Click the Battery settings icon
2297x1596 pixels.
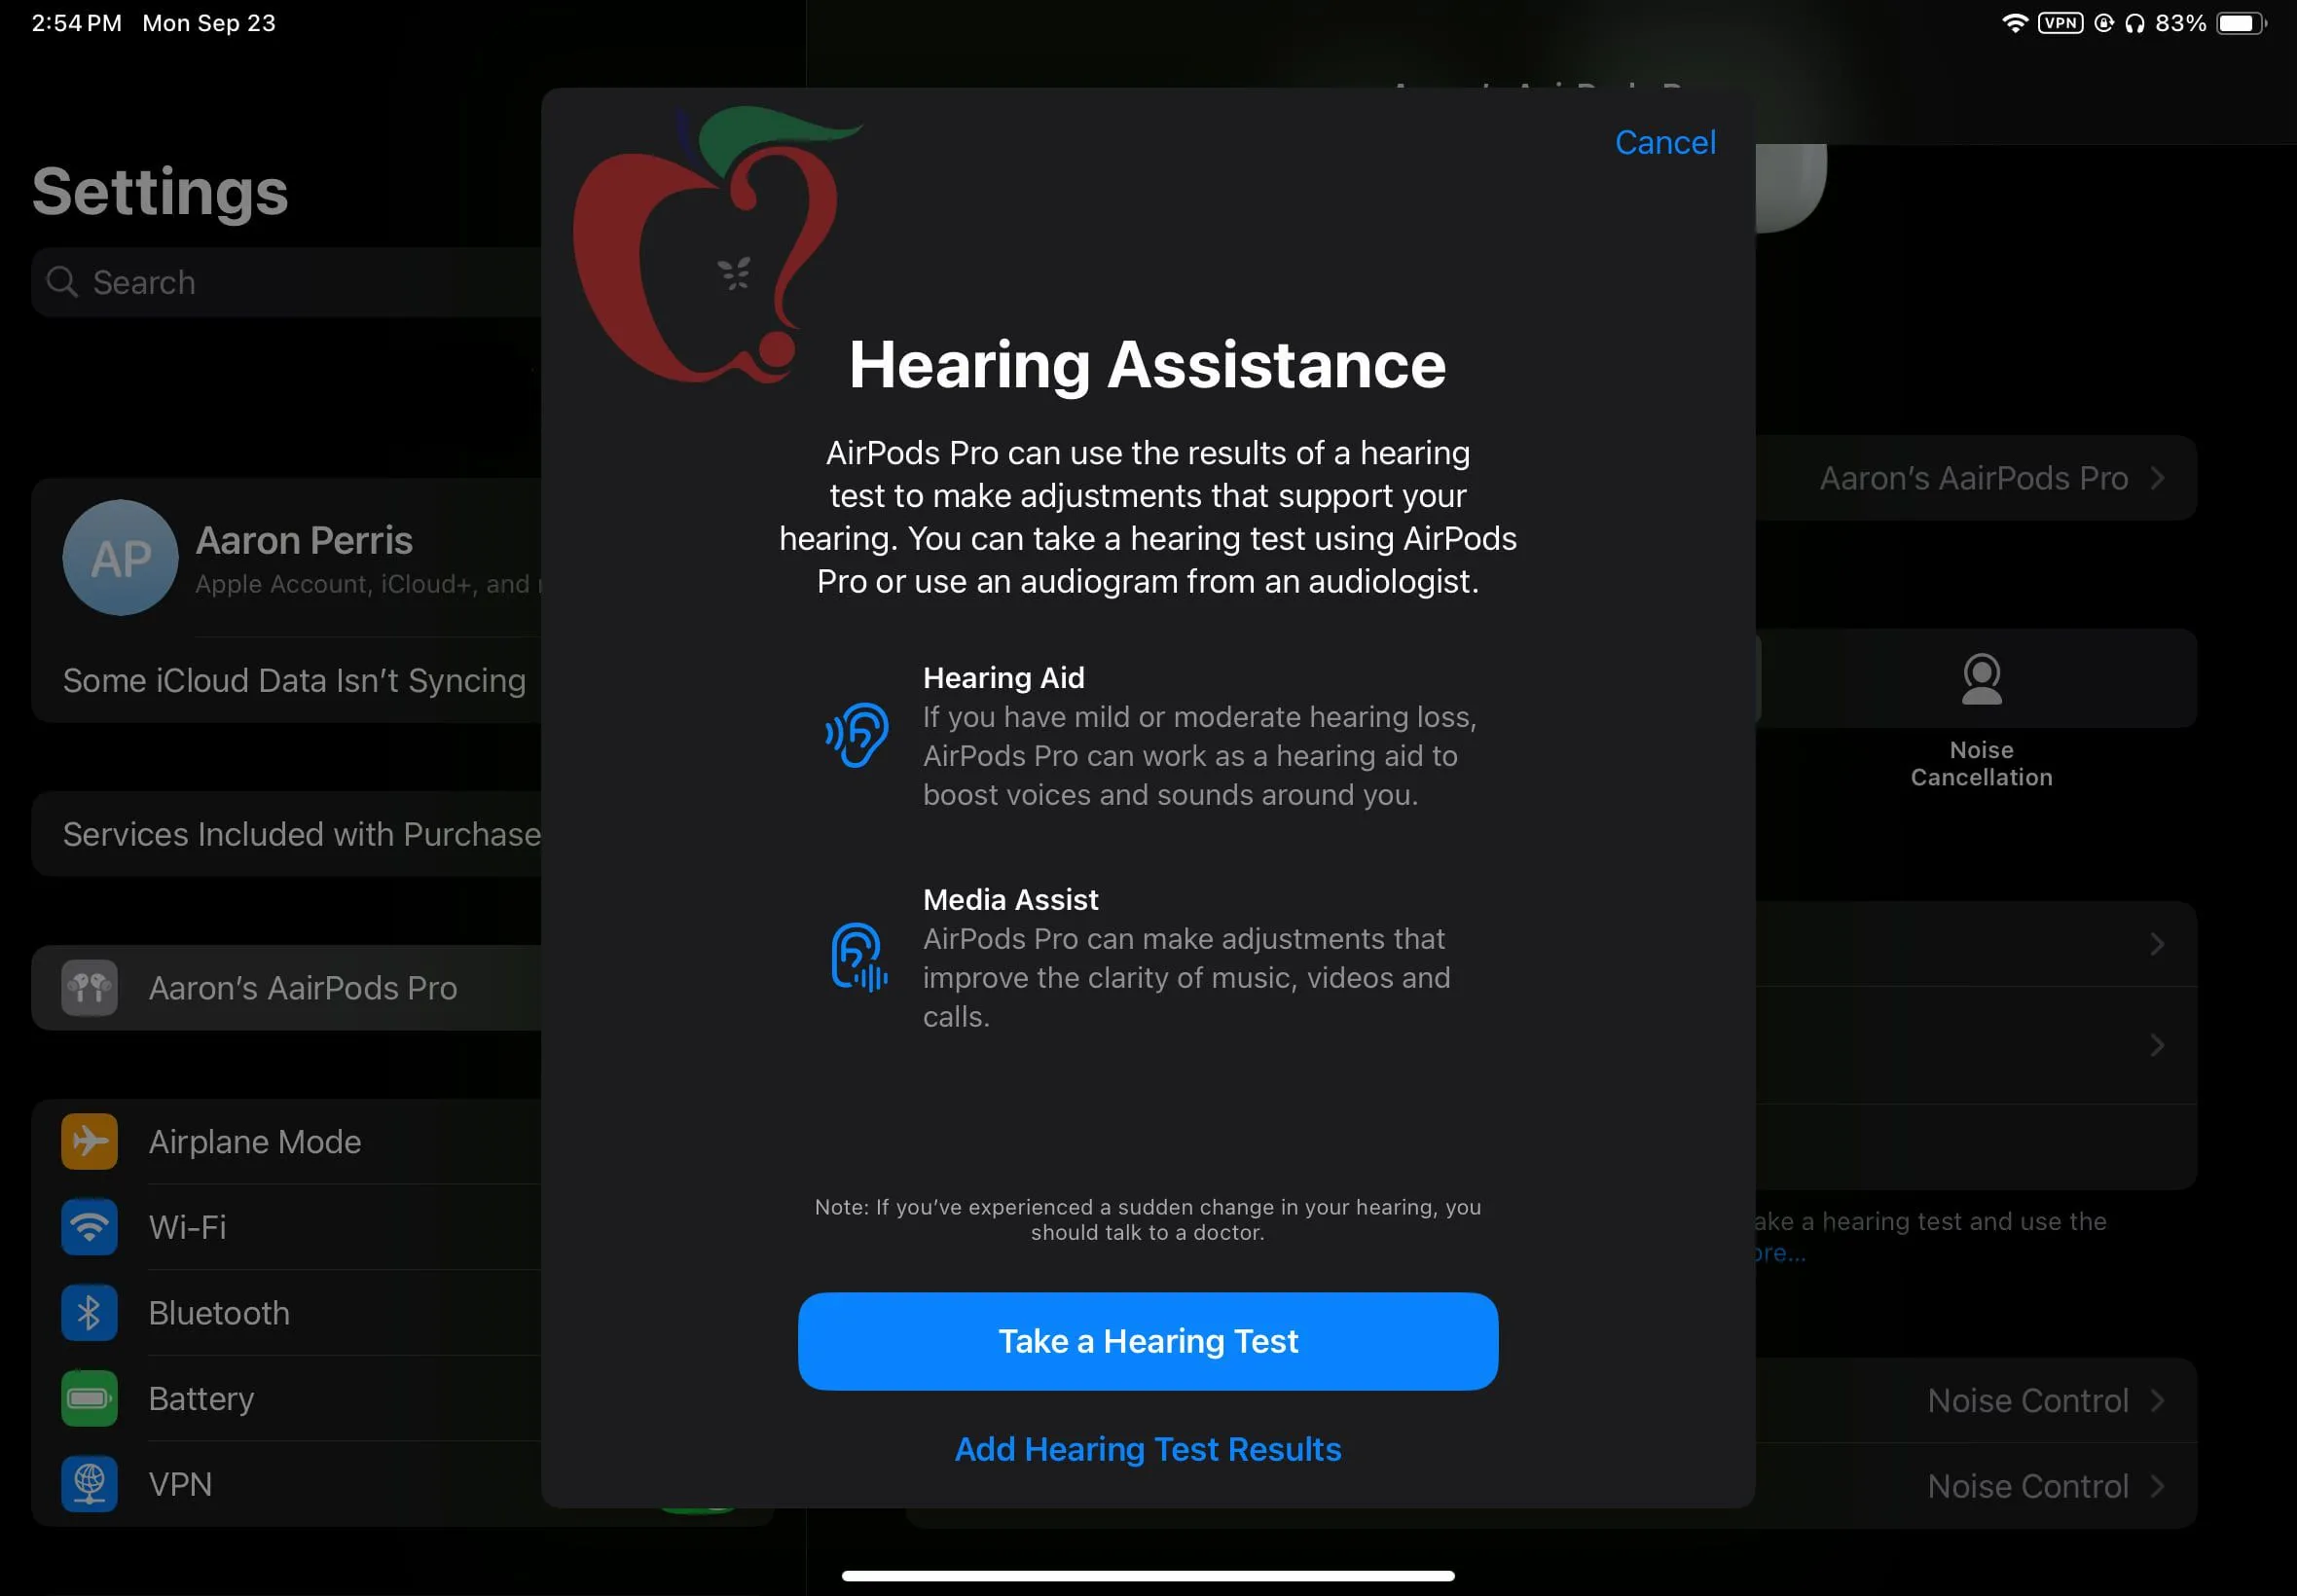click(89, 1397)
